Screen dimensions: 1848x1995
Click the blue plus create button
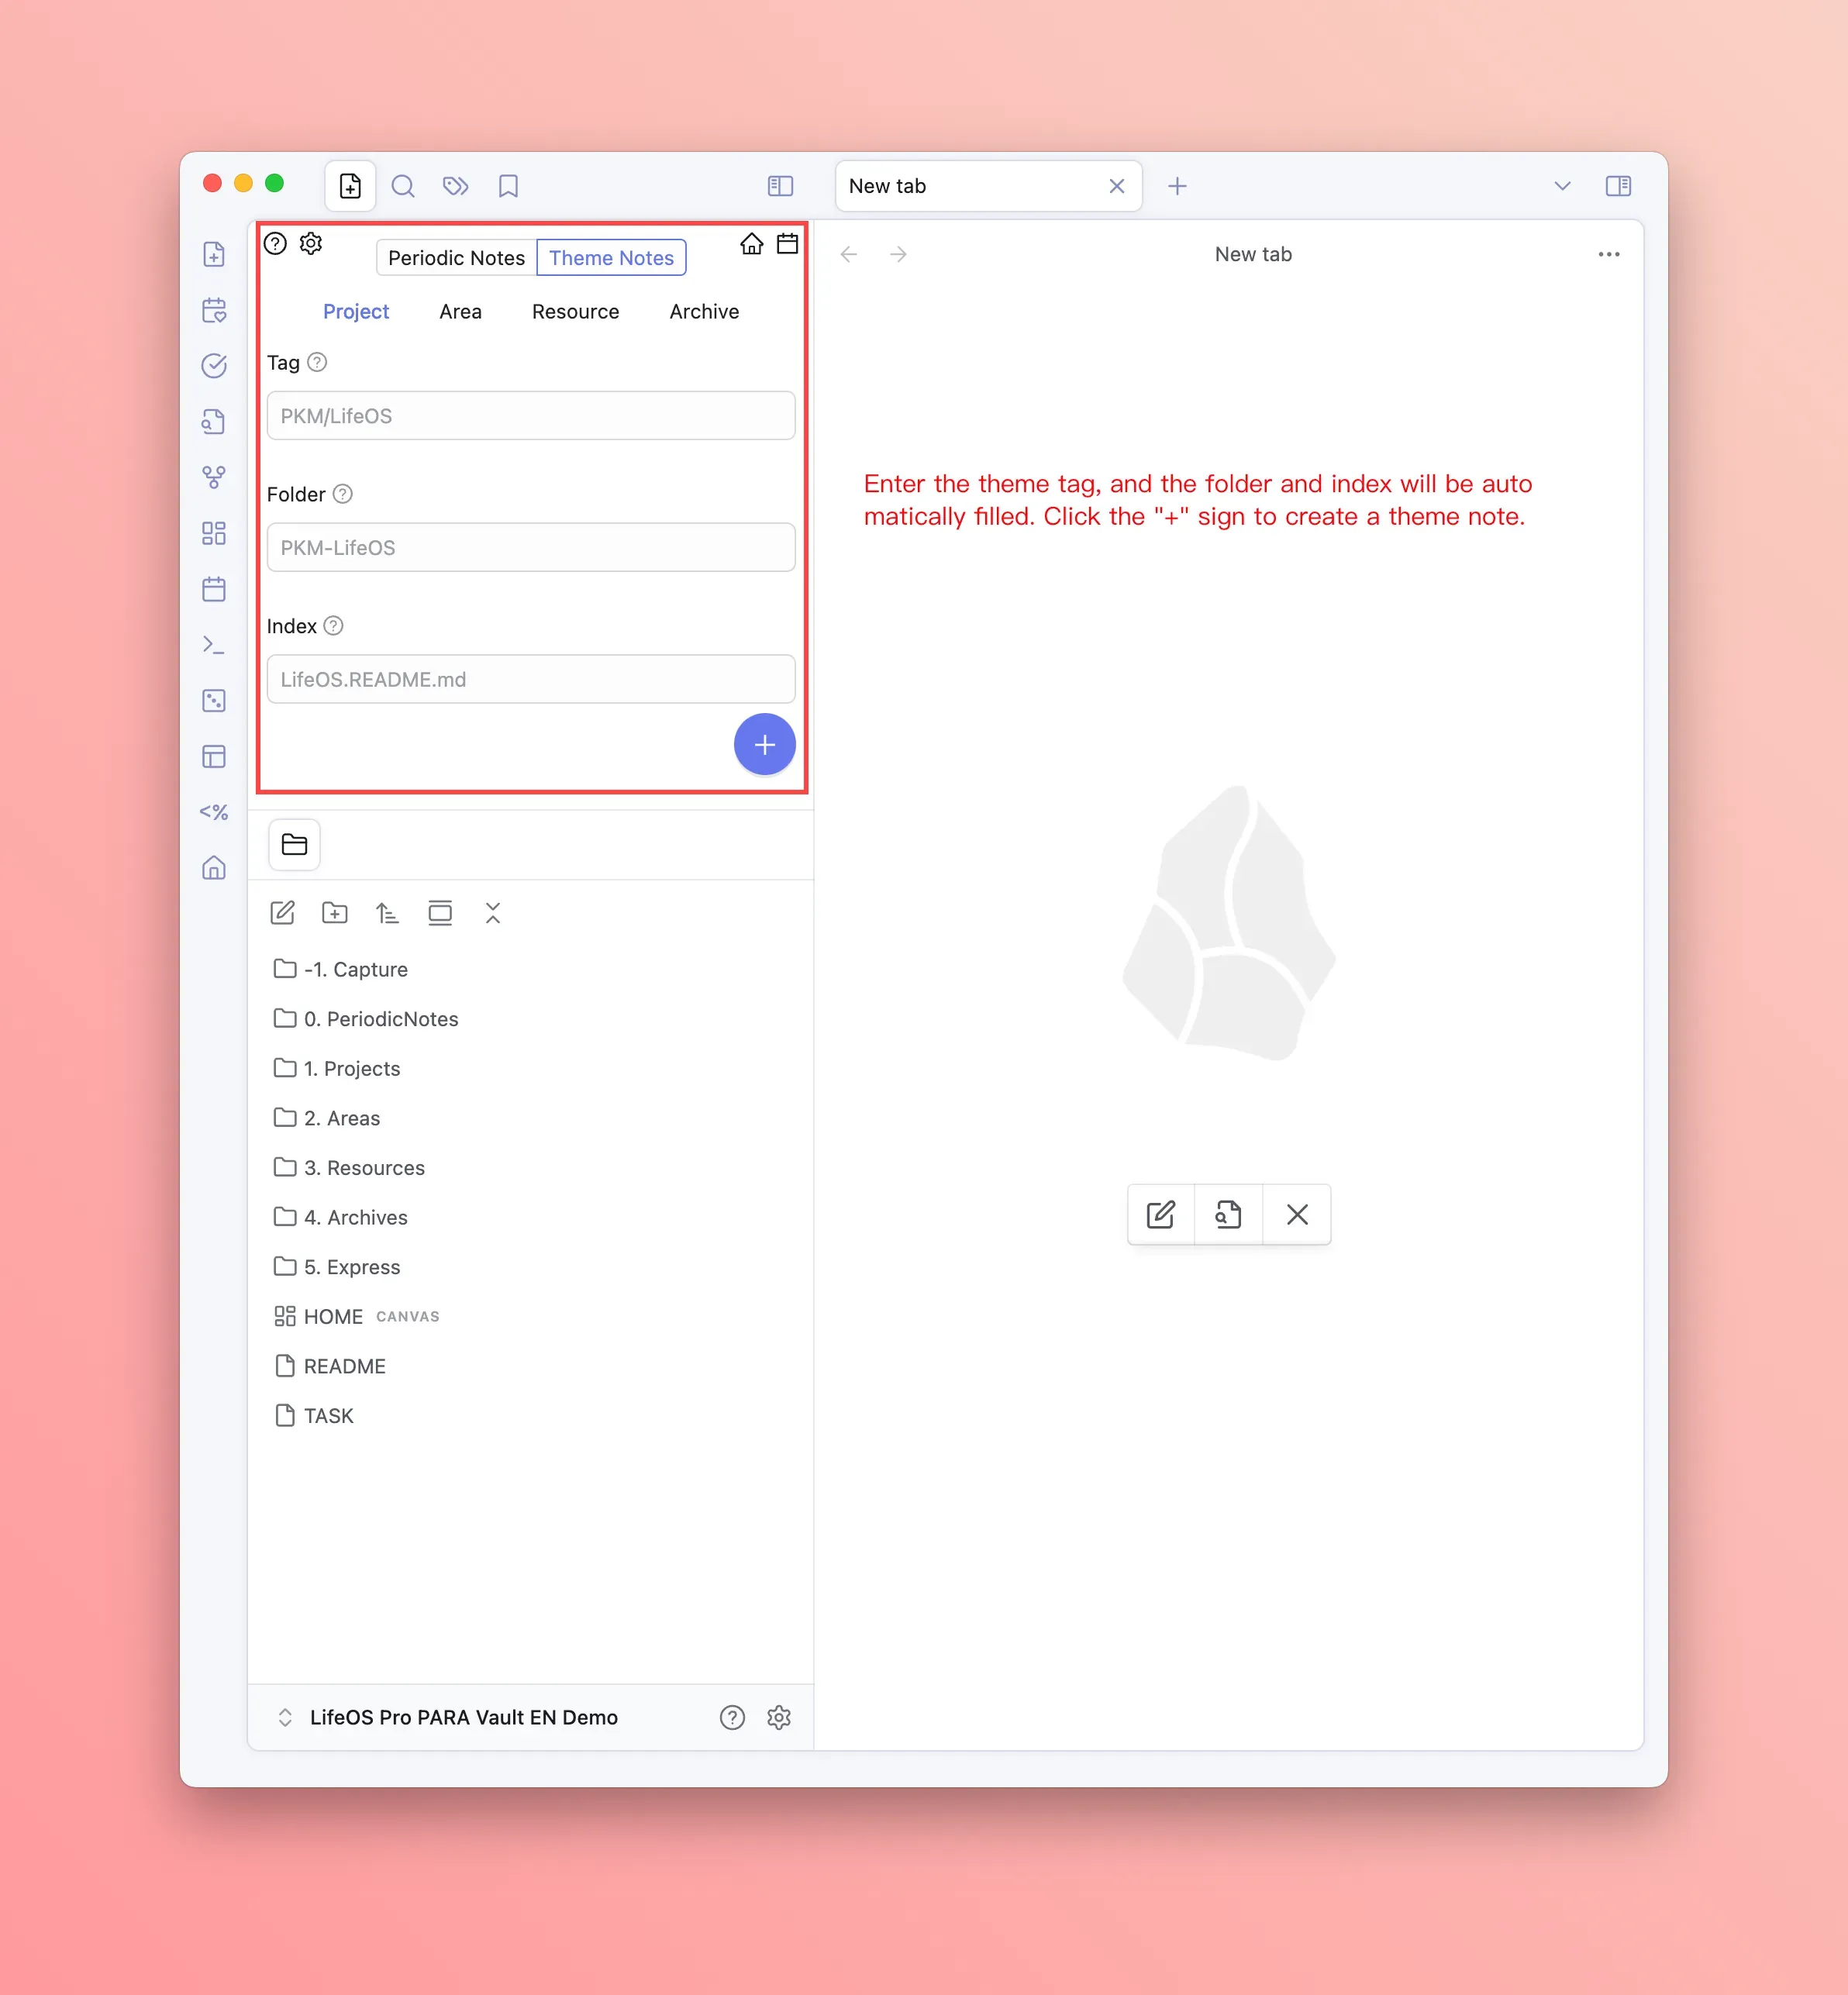pos(764,745)
